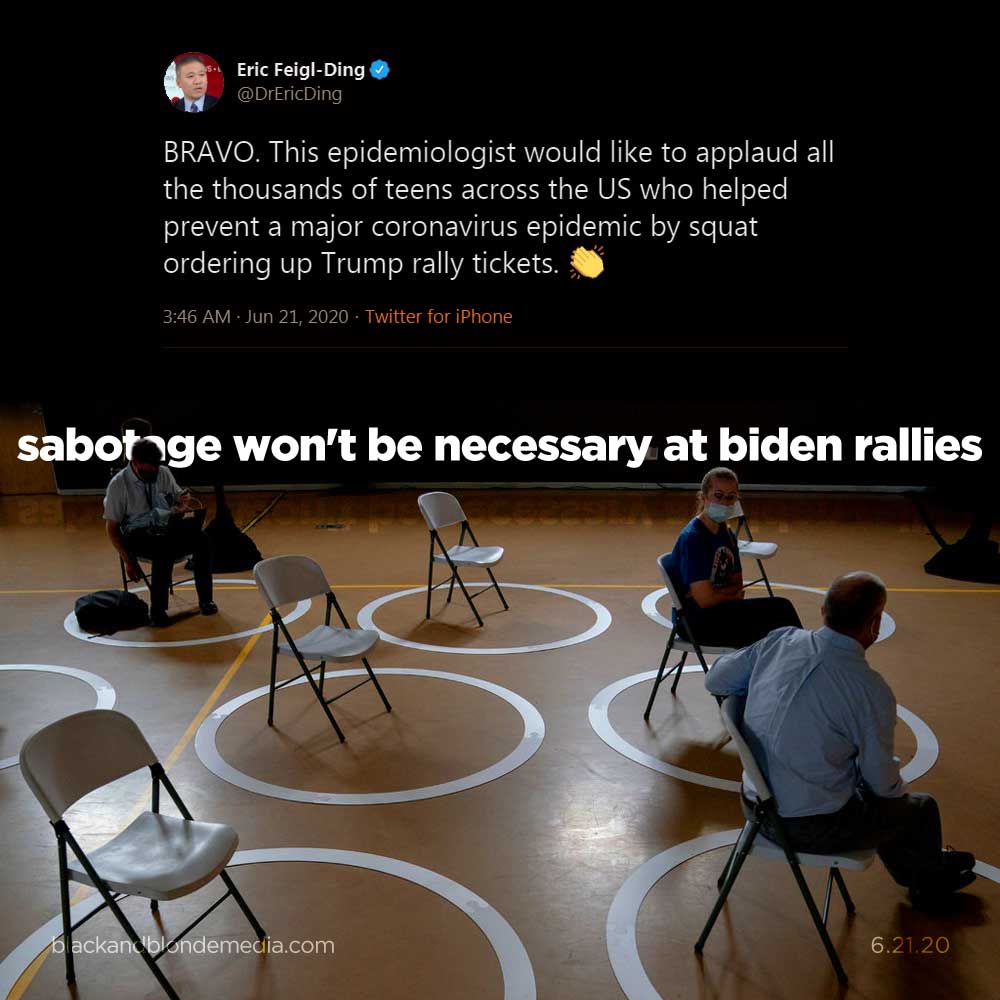The height and width of the screenshot is (1000, 1000).
Task: Open the tweet author's profile avatar
Action: [x=193, y=82]
